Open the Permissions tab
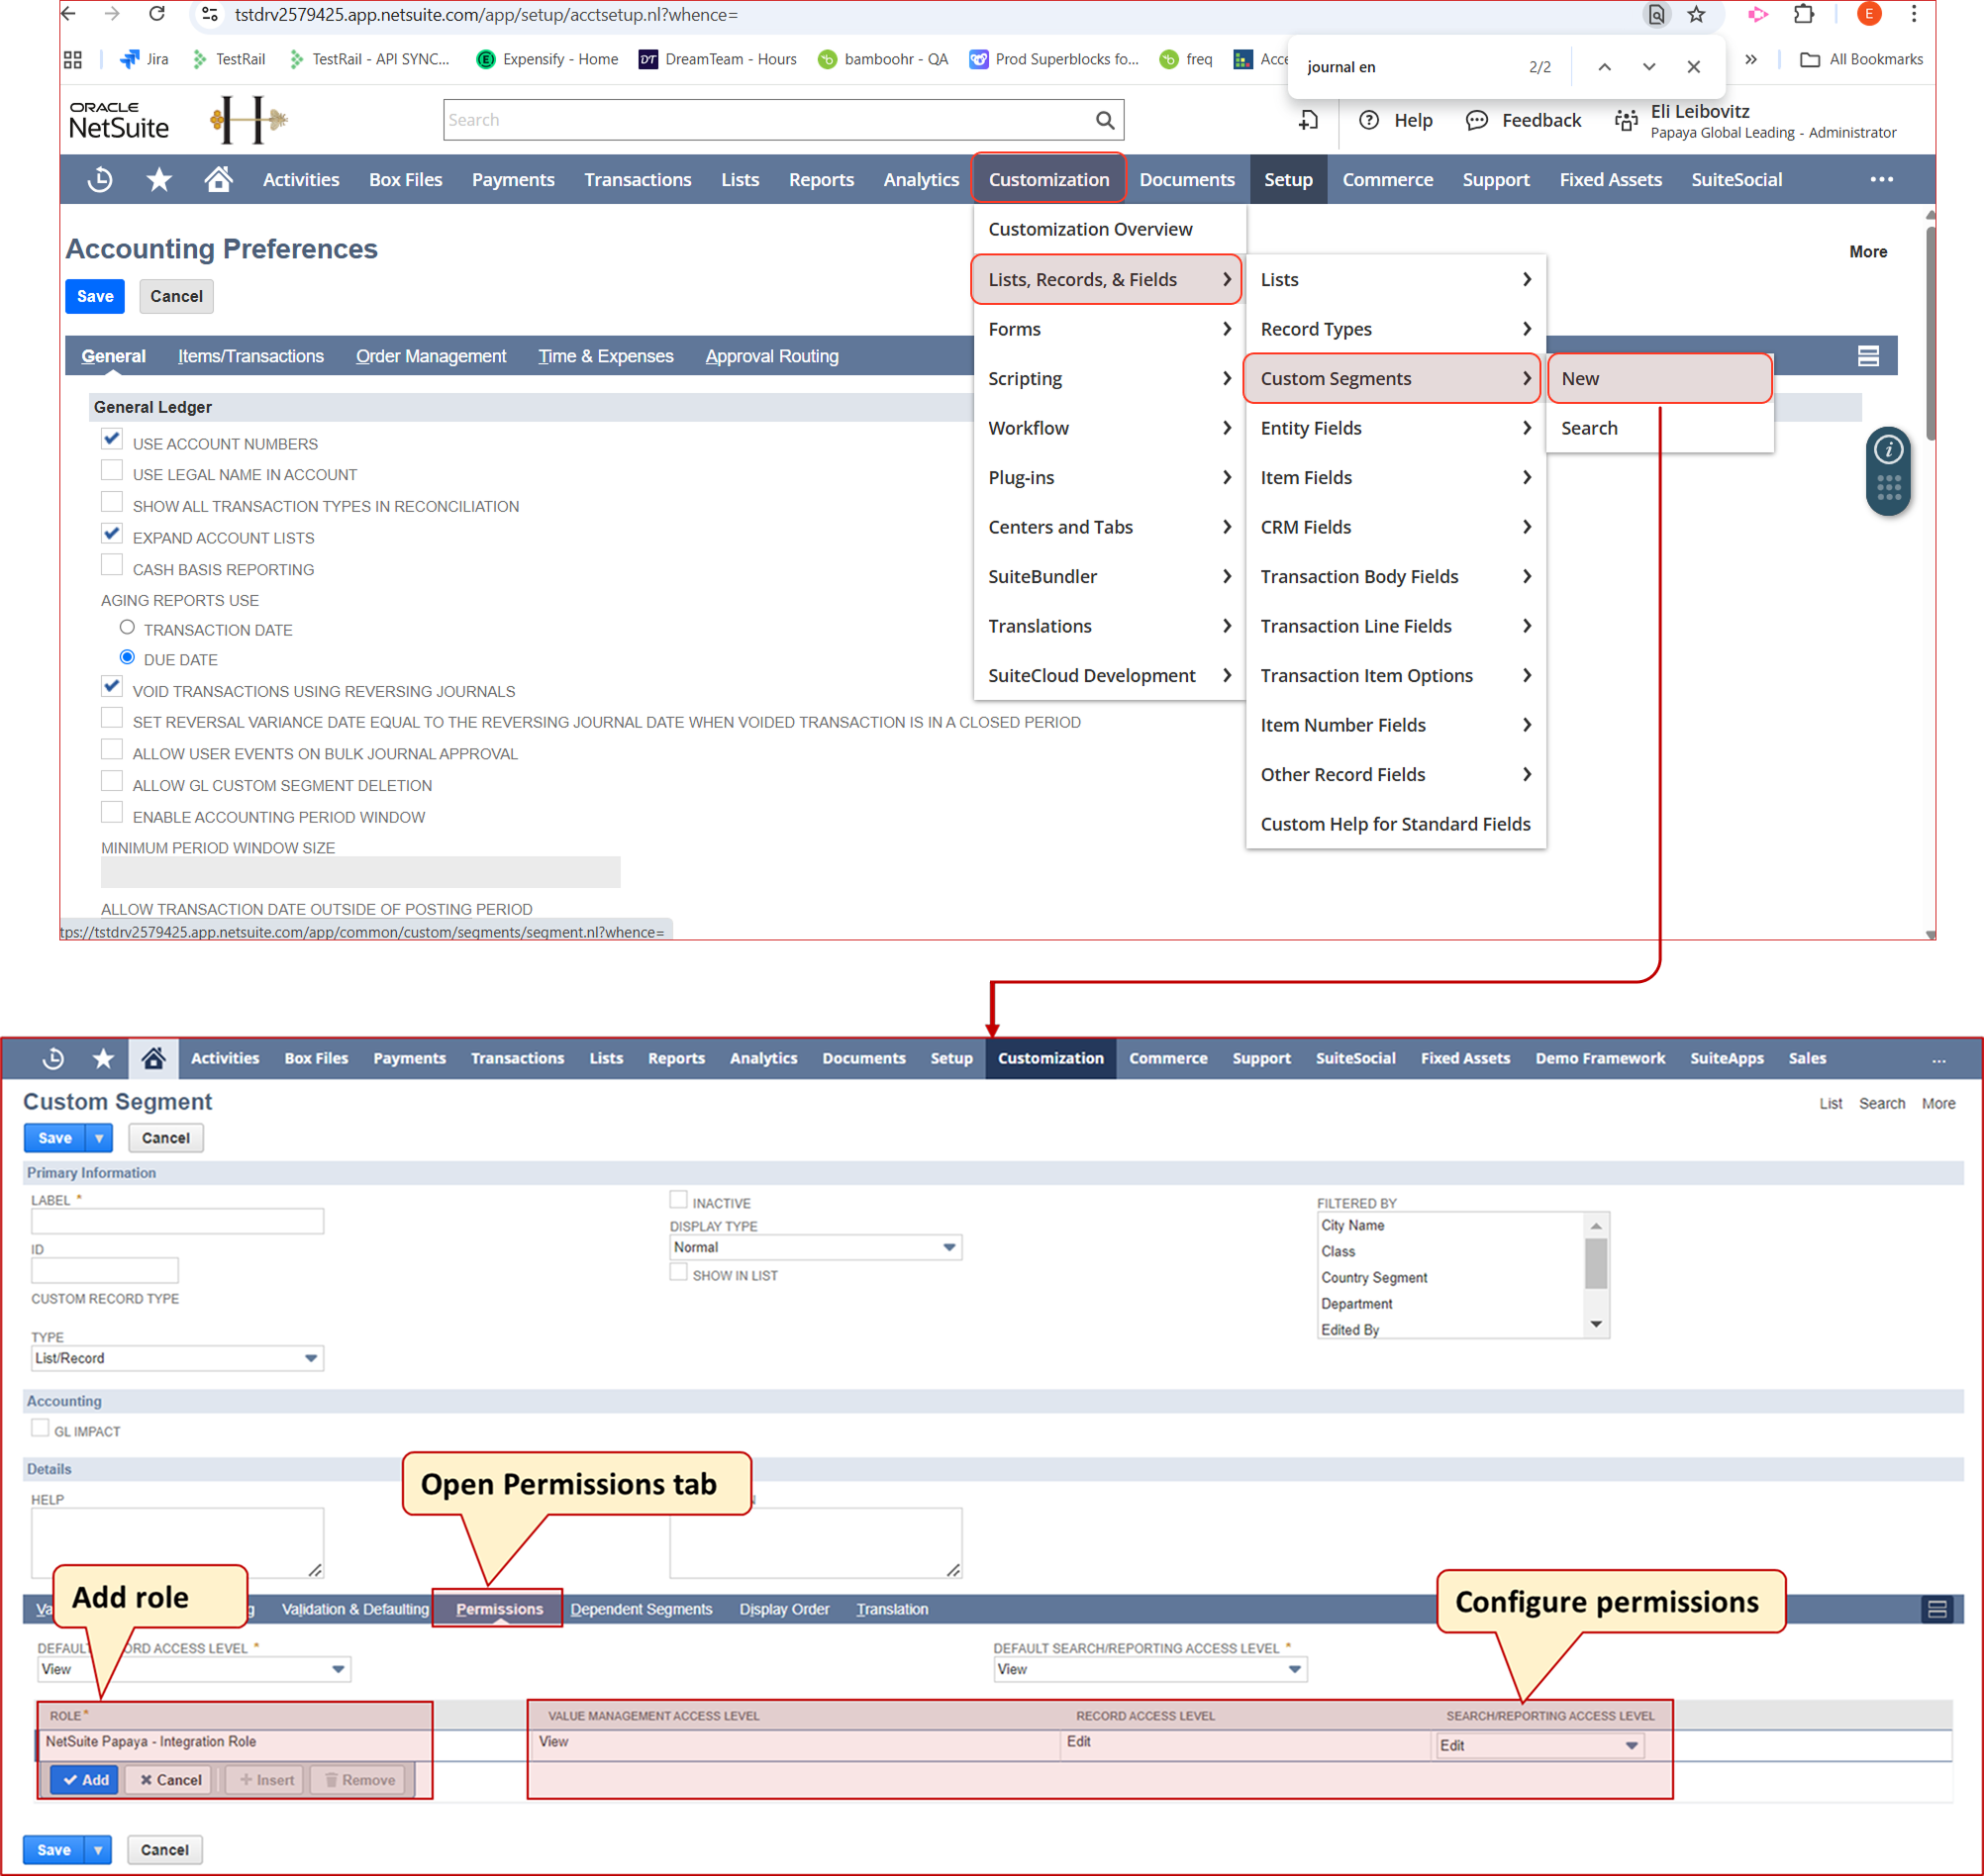 pos(499,1609)
